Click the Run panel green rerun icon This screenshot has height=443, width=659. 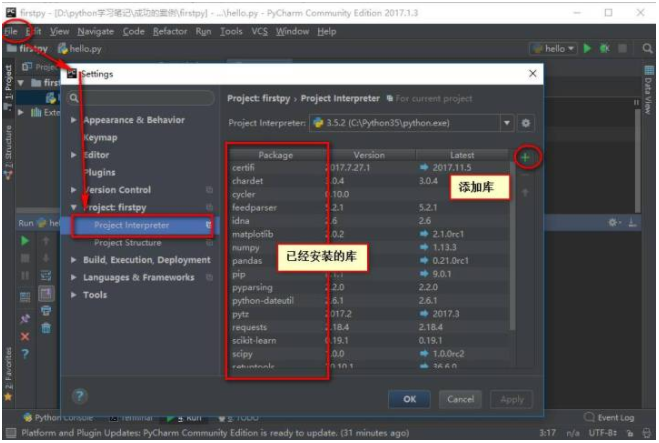tap(25, 241)
